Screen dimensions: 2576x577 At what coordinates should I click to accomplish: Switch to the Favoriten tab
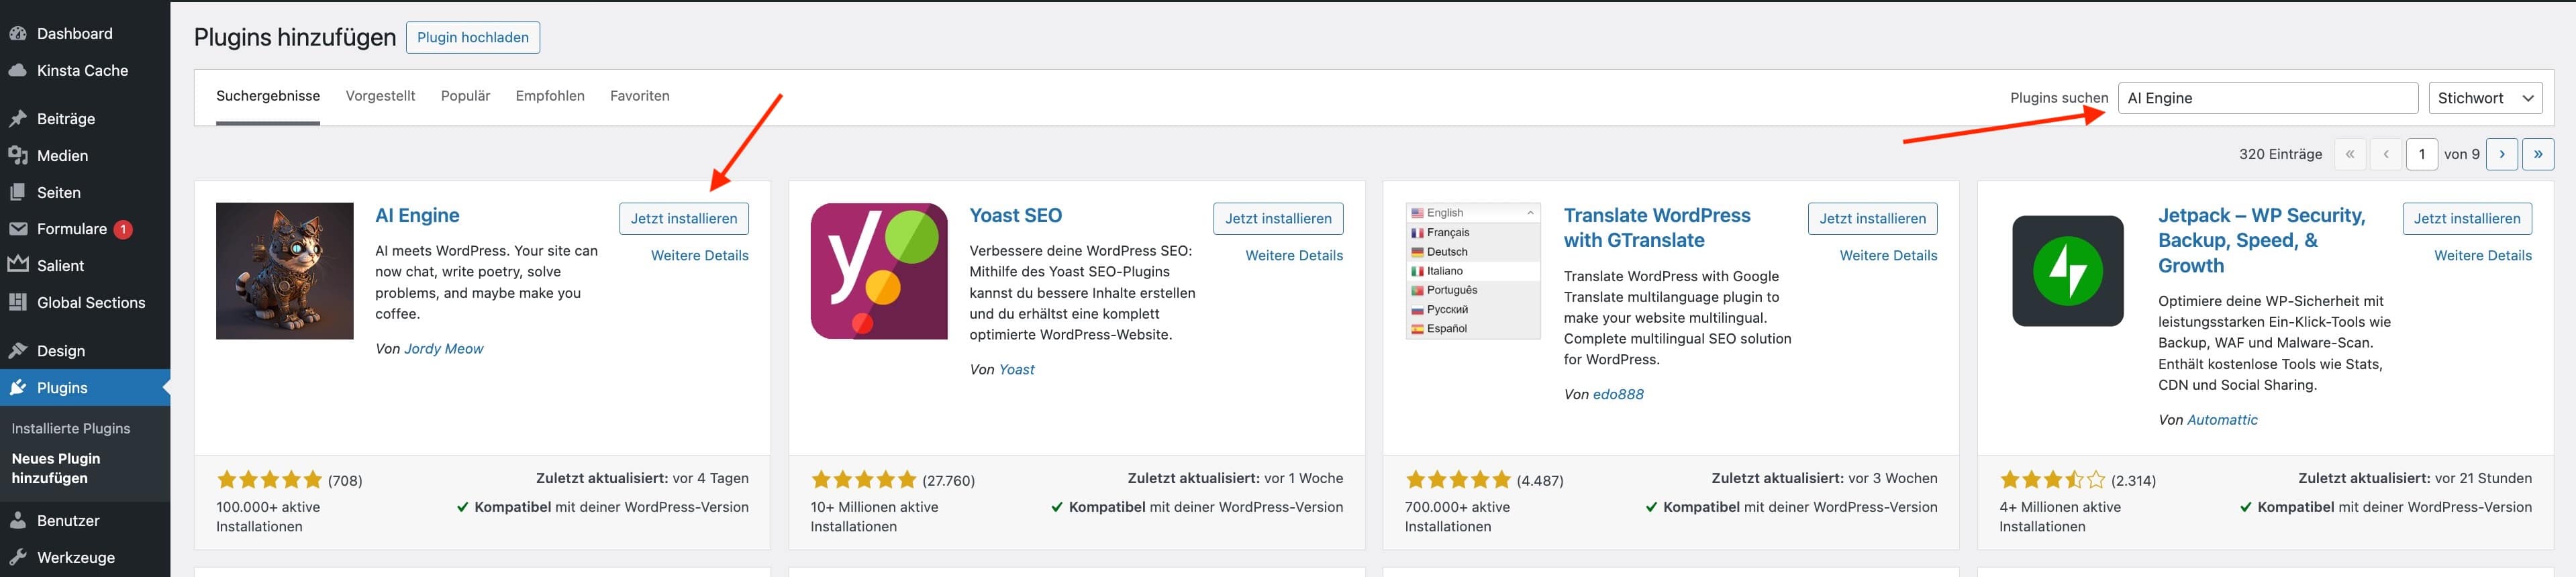(x=640, y=96)
